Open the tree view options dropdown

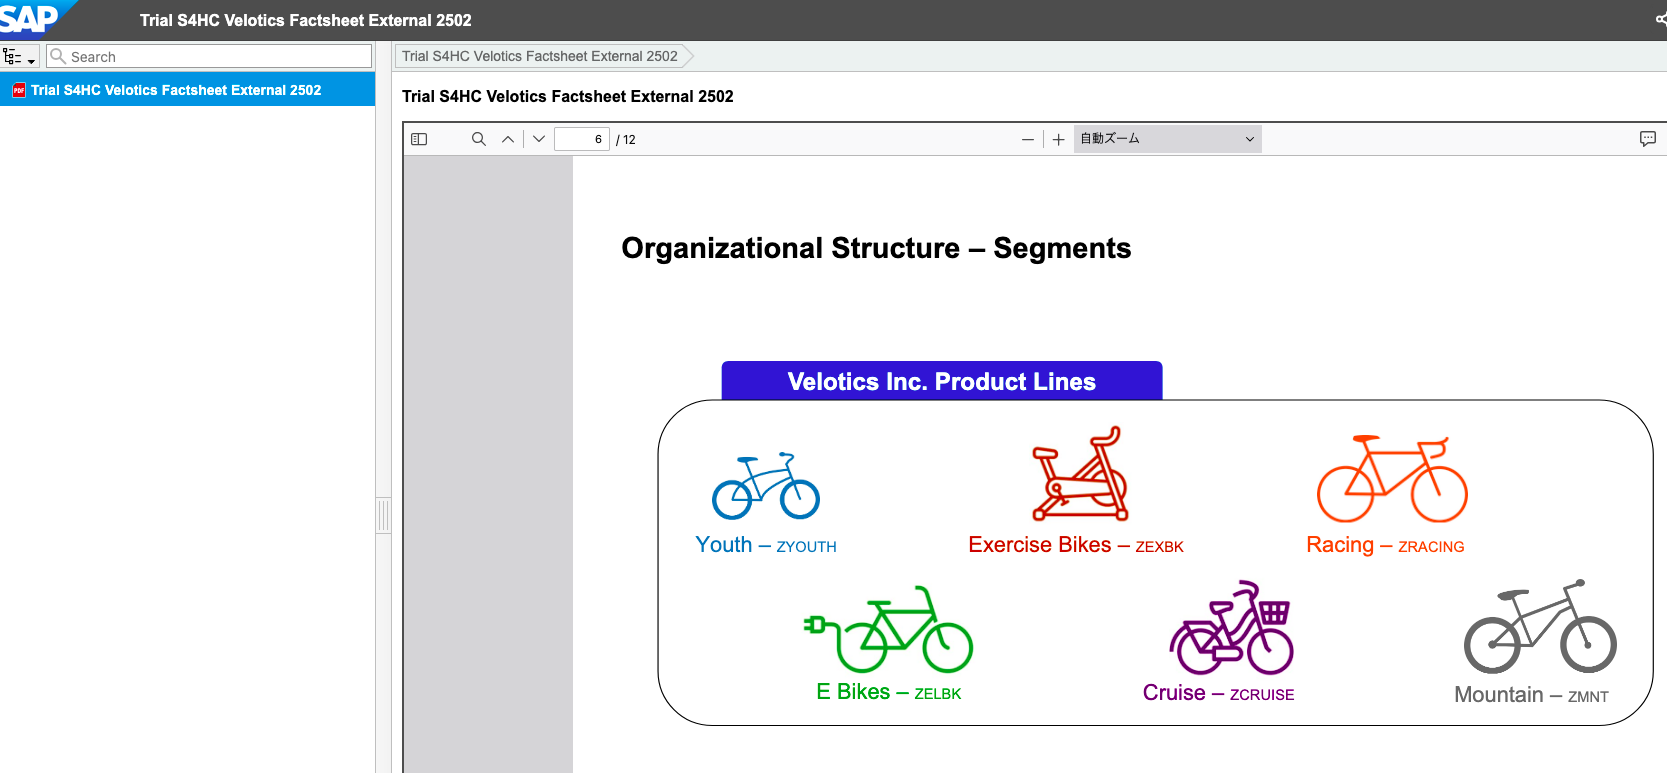tap(19, 57)
